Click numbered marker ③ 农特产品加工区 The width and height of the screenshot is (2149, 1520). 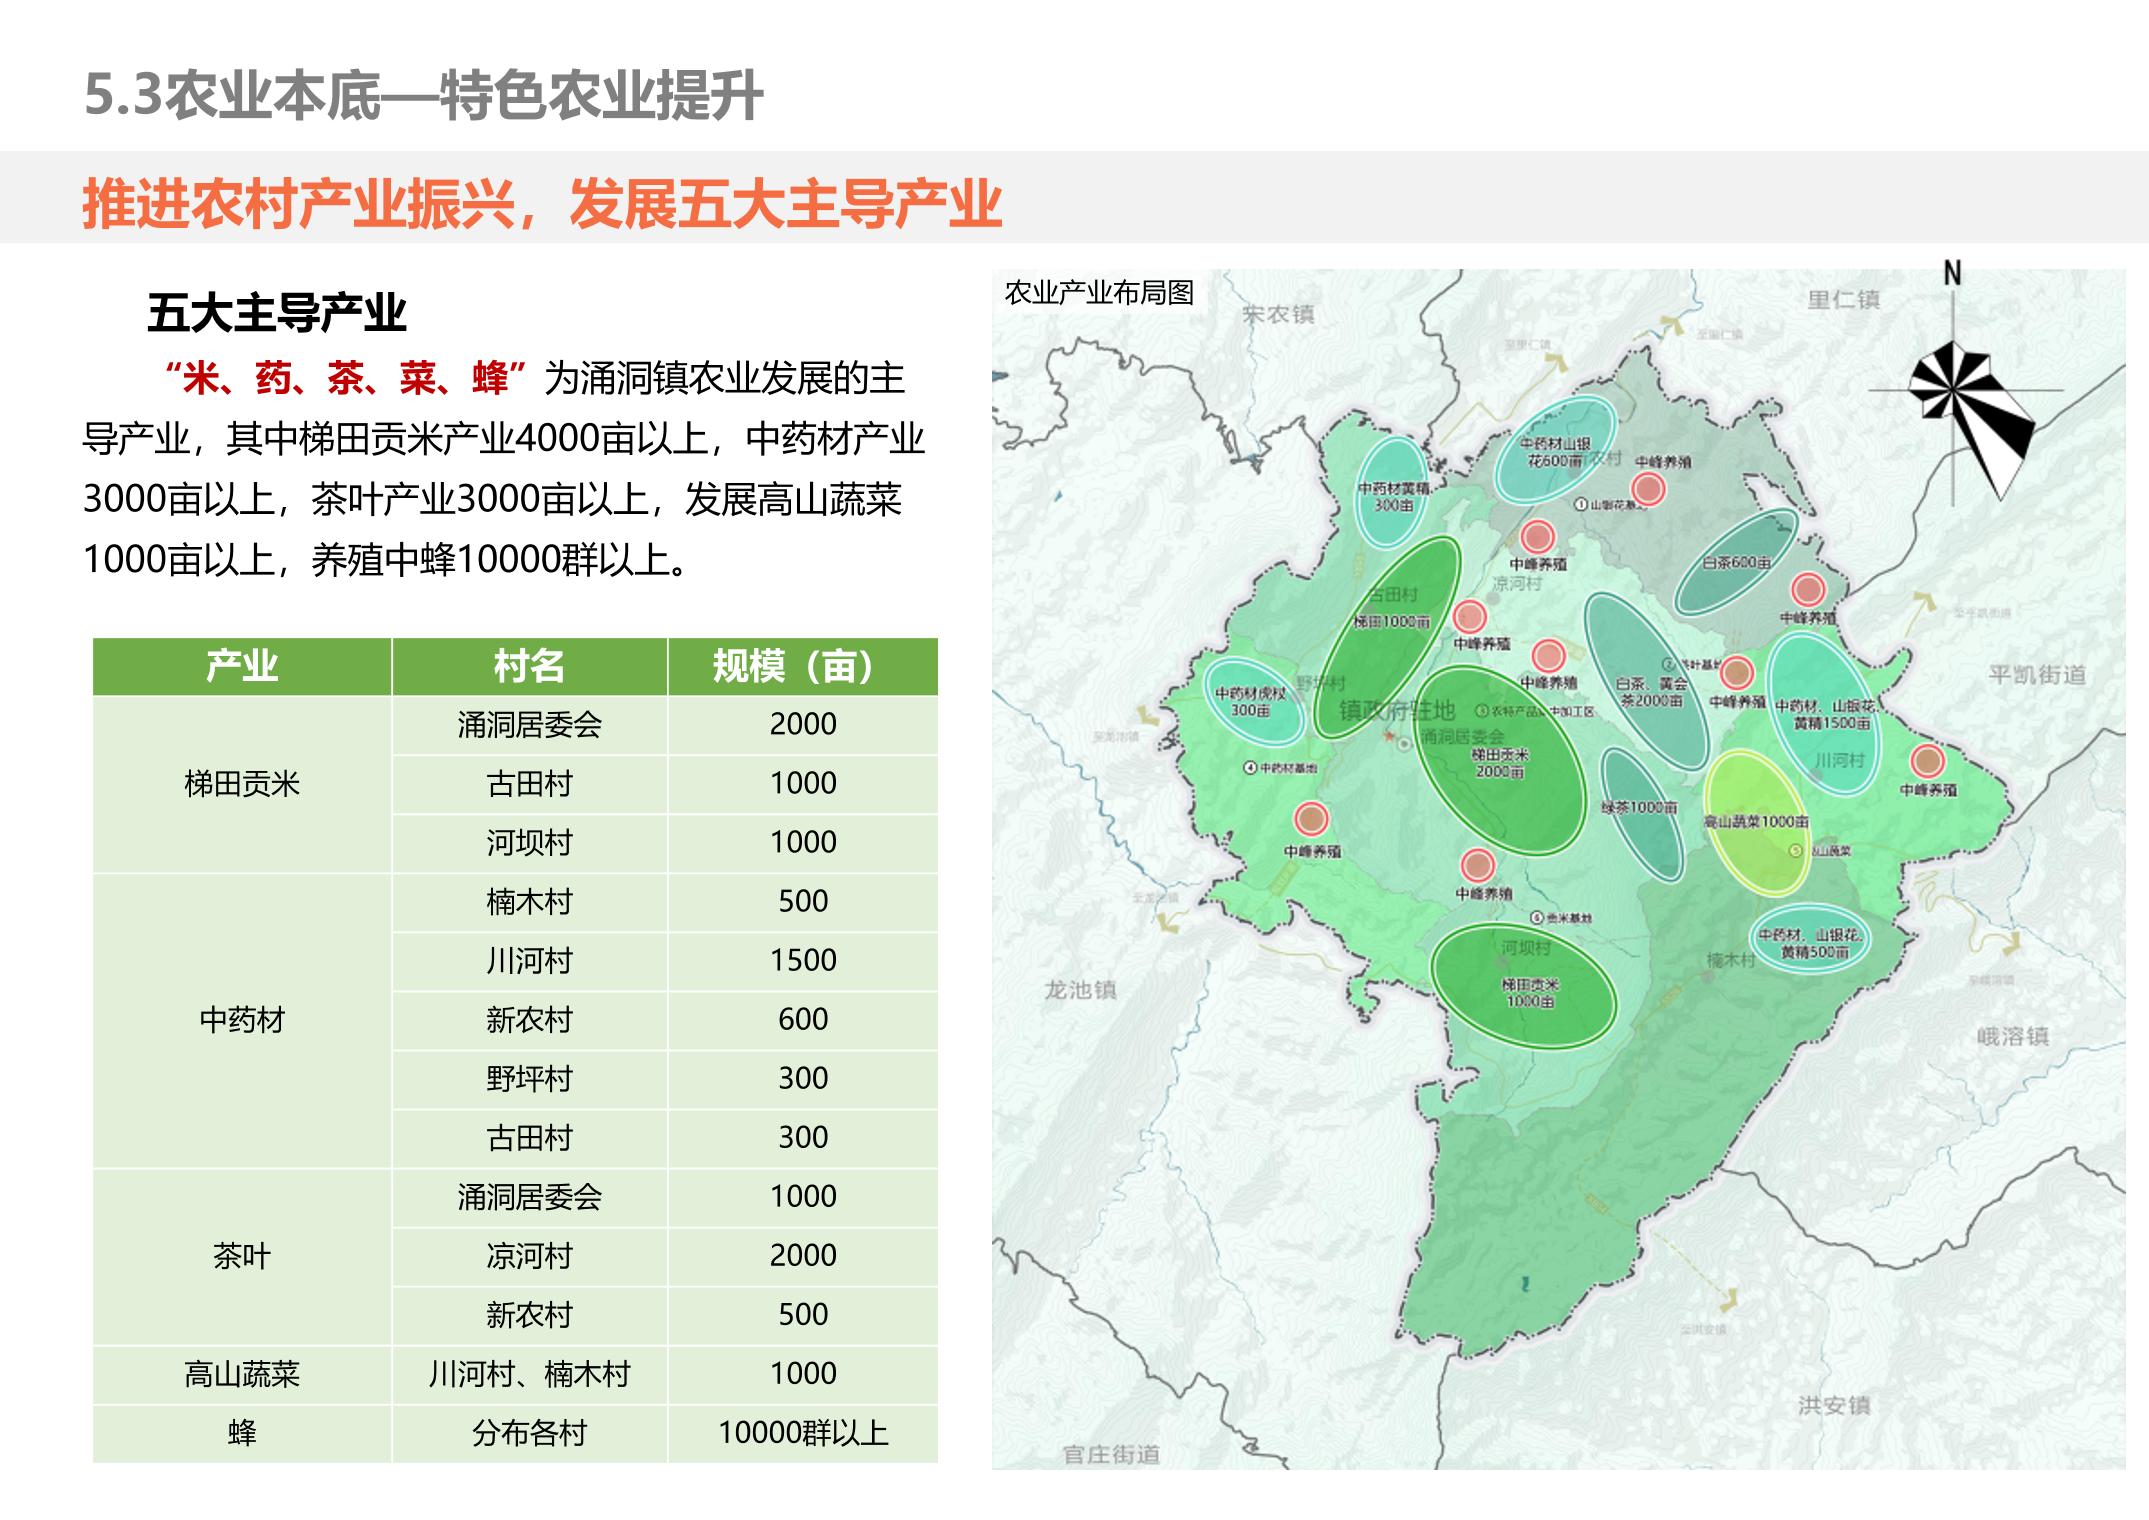pyautogui.click(x=1482, y=711)
